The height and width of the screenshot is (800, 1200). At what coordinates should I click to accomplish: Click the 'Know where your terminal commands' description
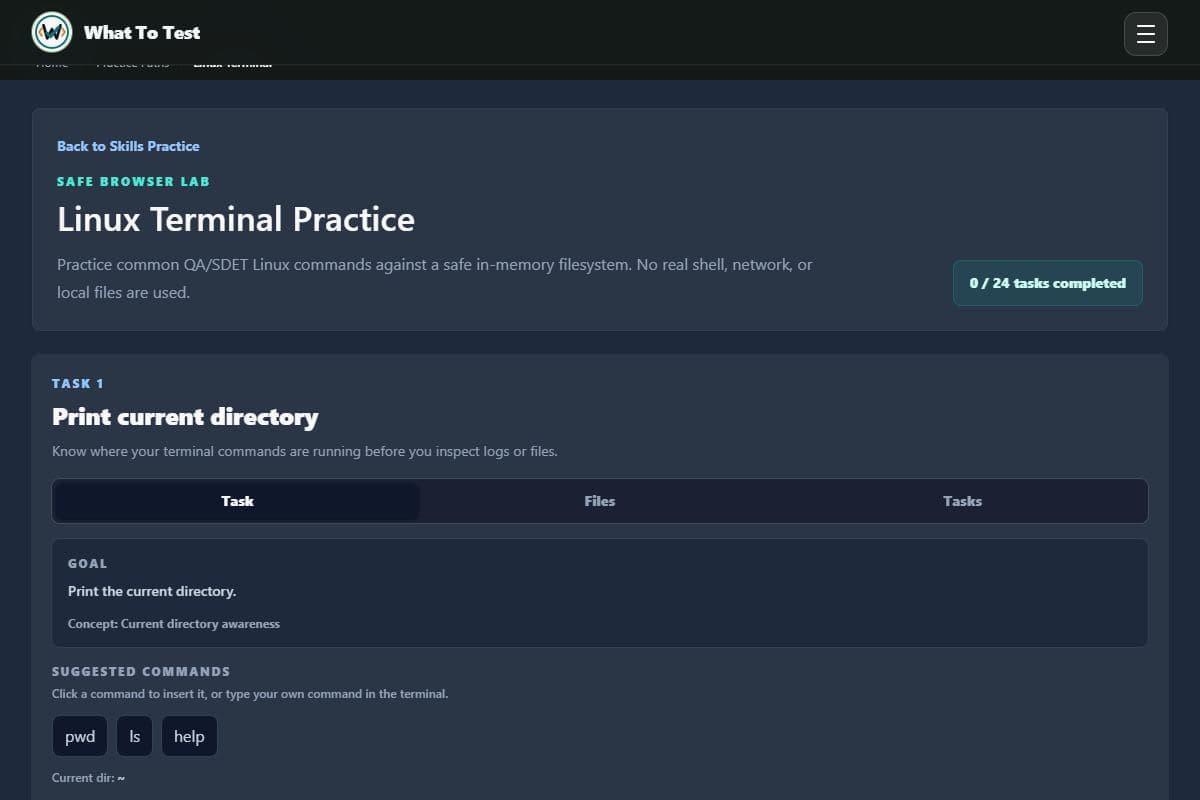pos(304,451)
